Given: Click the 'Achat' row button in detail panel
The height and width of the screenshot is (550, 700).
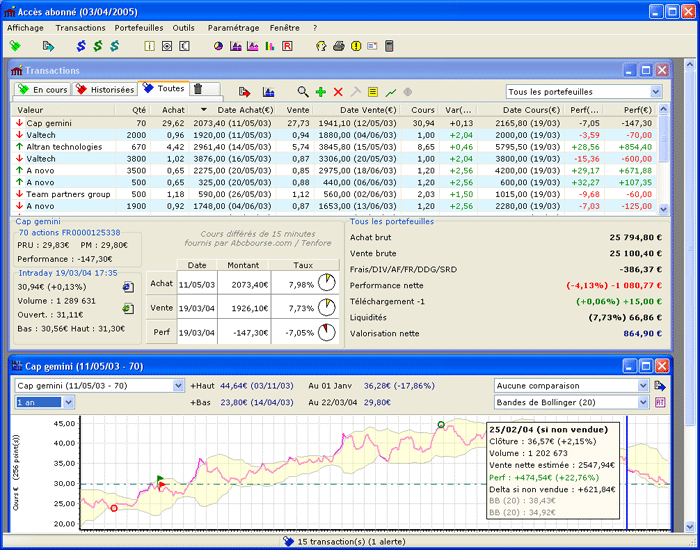Looking at the screenshot, I should tap(162, 283).
